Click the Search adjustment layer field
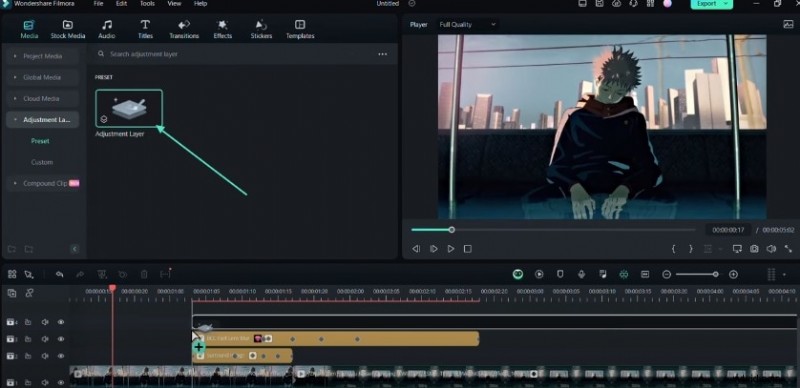 [235, 54]
